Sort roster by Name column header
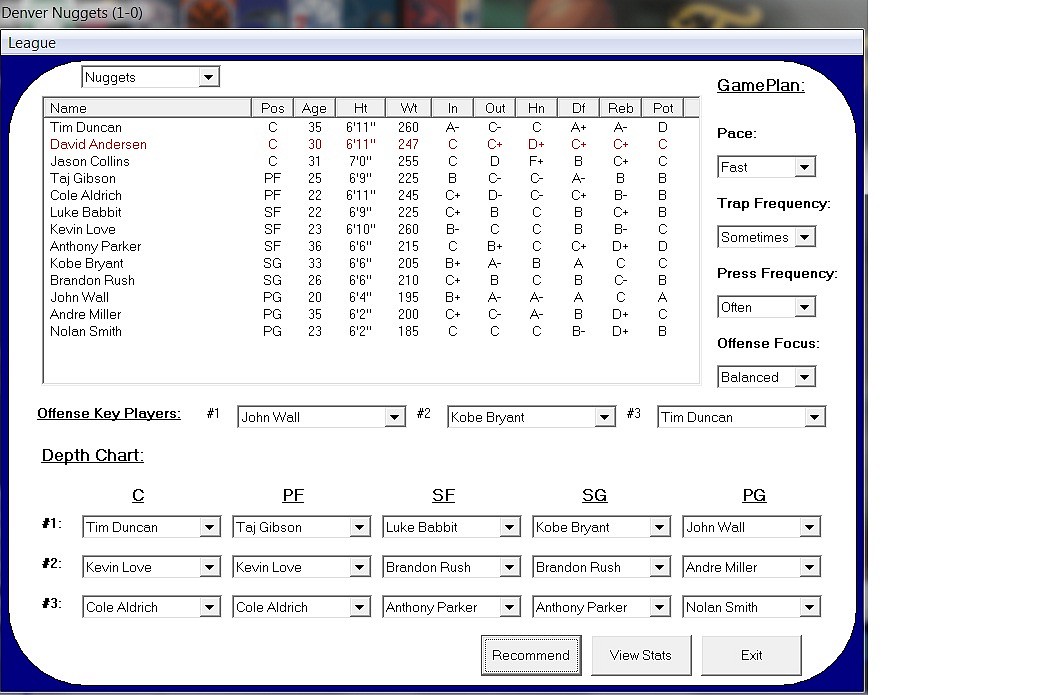This screenshot has height=695, width=1060. [148, 108]
